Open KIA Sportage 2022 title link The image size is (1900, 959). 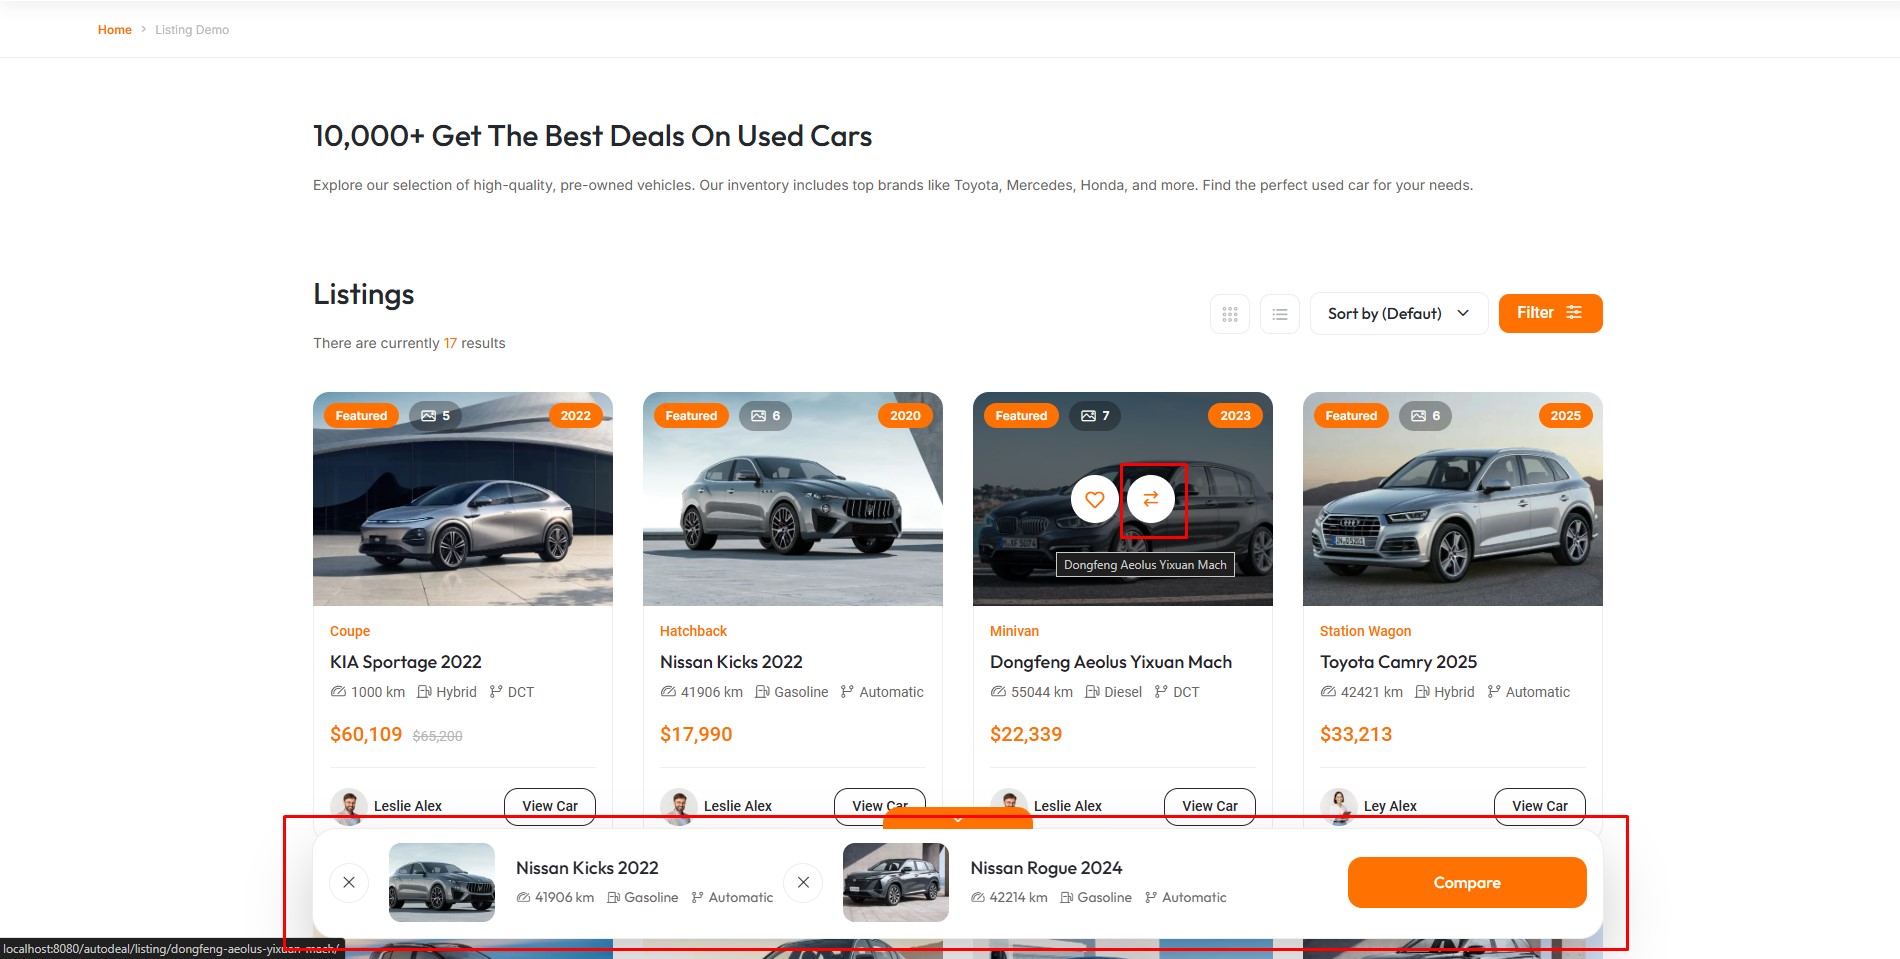406,662
